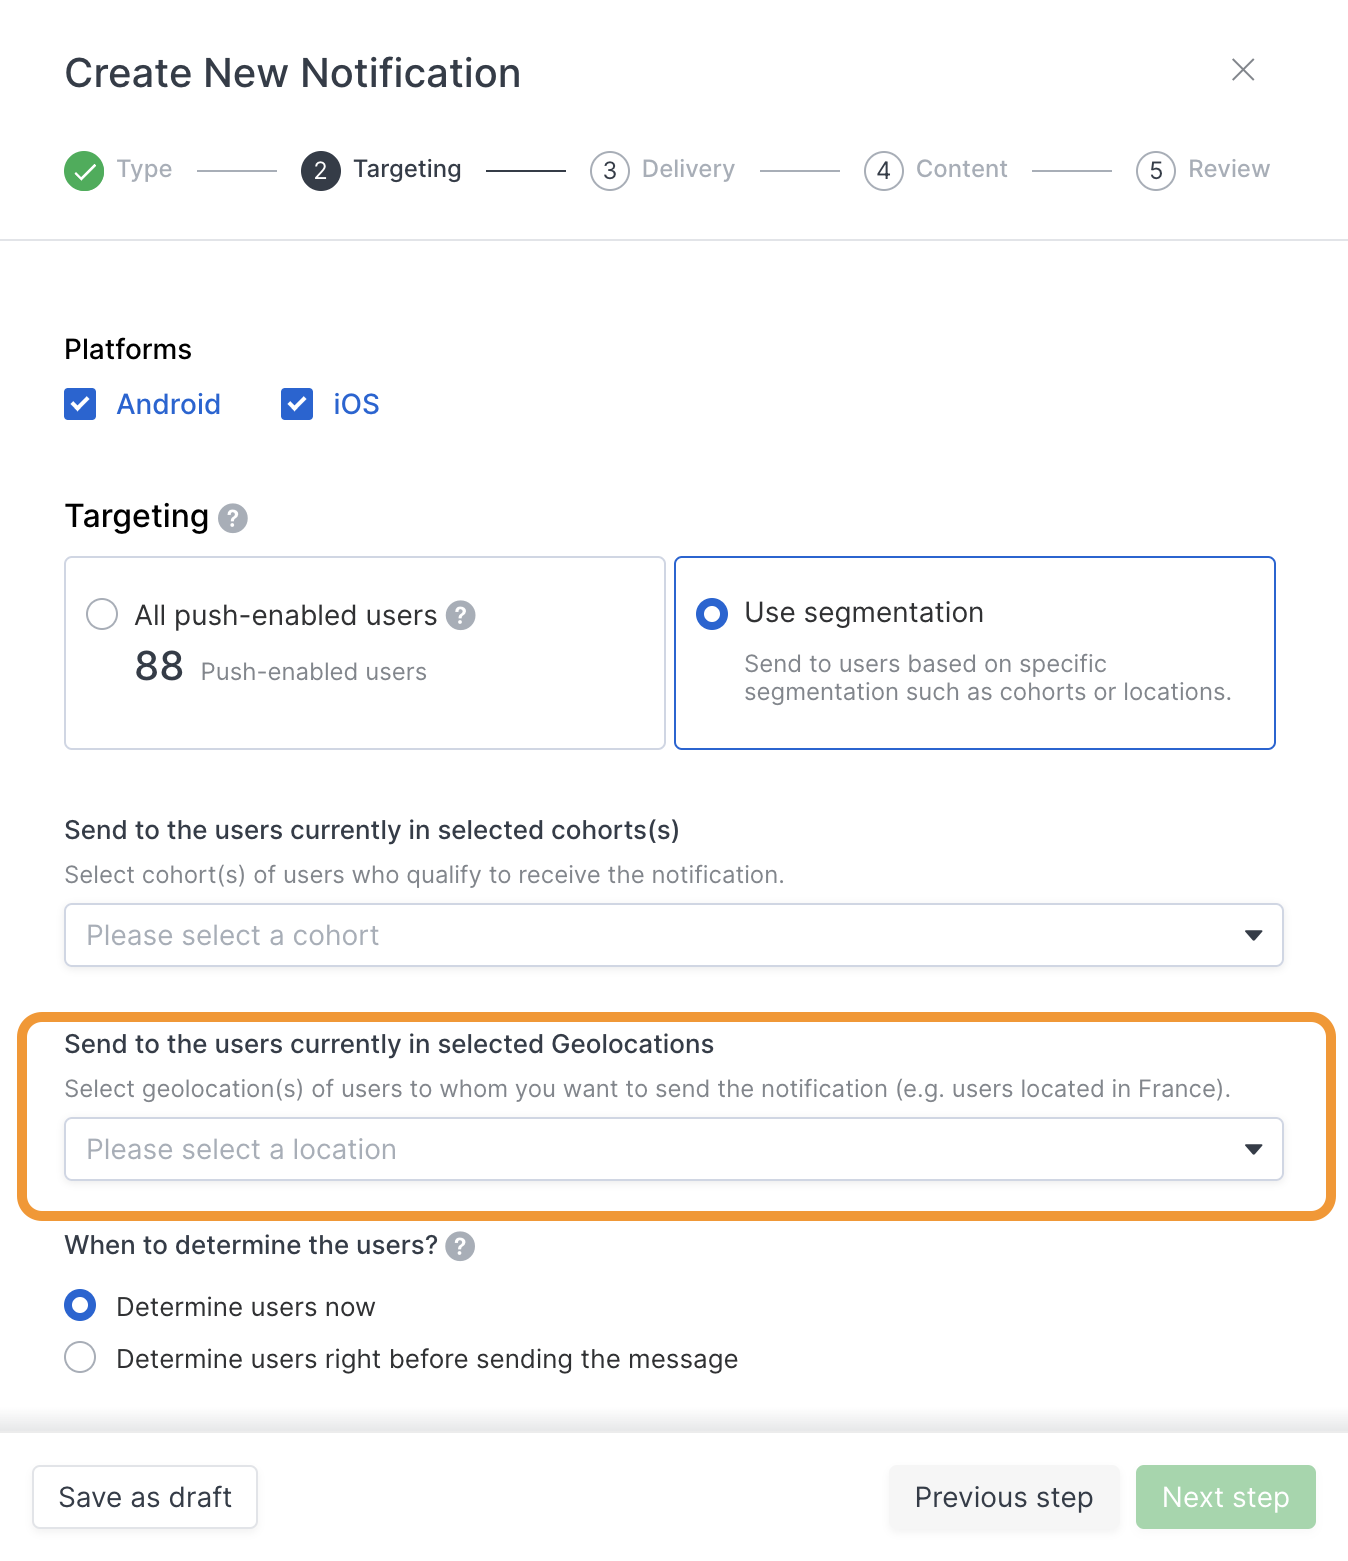Viewport: 1348px width, 1561px height.
Task: Uncheck the Android platform checkbox
Action: (80, 404)
